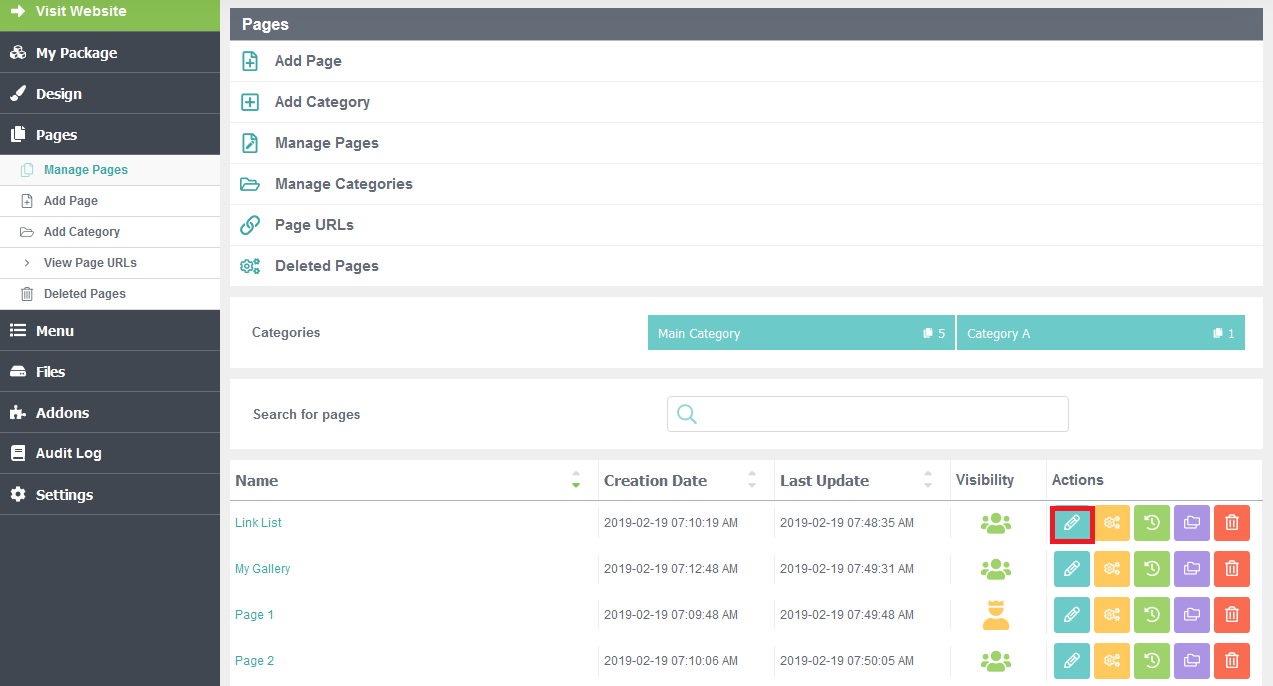
Task: Collapse the Pages sidebar section
Action: pos(110,135)
